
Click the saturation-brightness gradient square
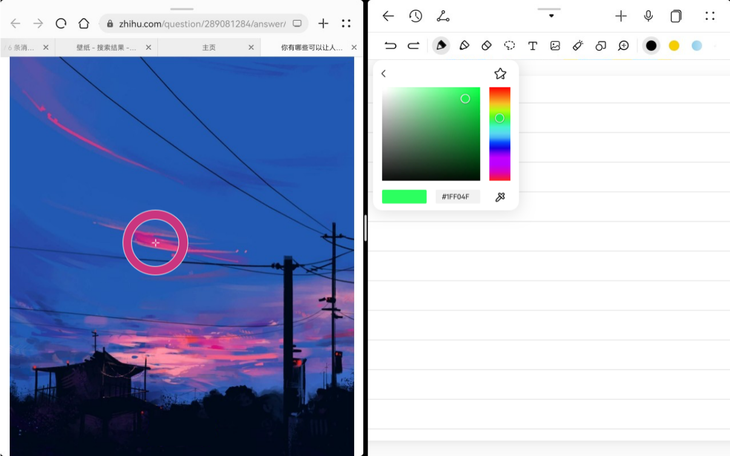pos(431,134)
